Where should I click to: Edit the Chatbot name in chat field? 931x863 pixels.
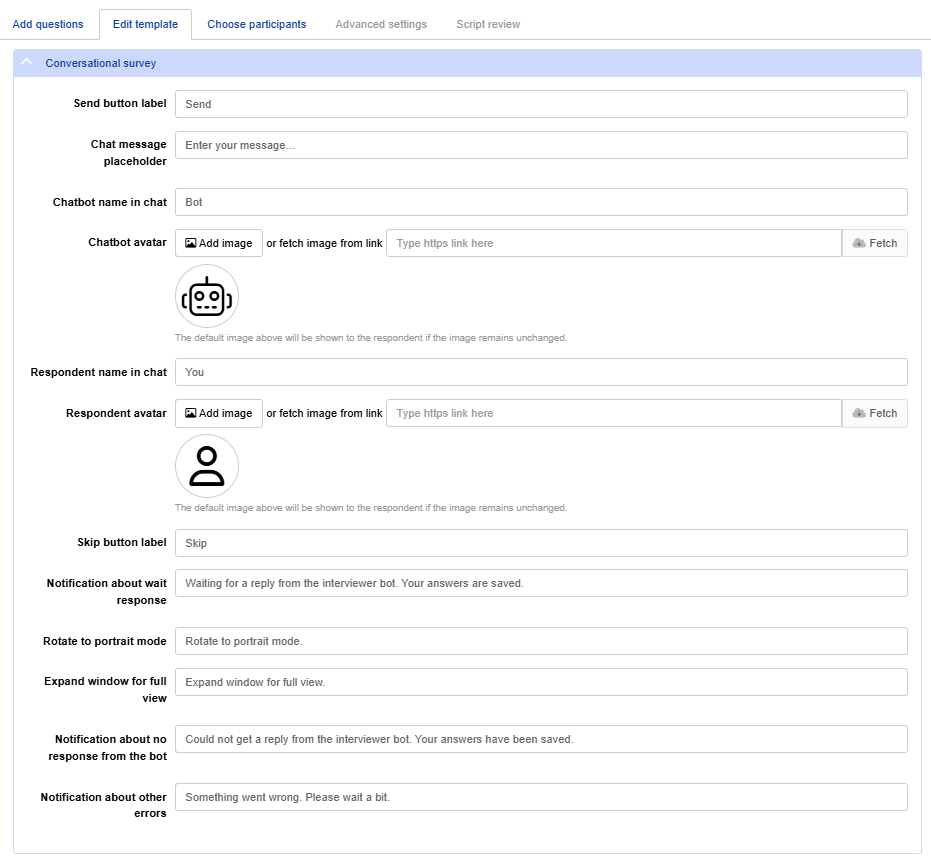tap(540, 201)
